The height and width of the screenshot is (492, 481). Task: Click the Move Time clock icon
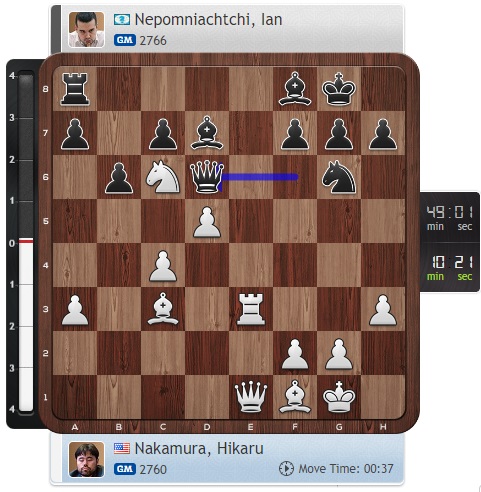pyautogui.click(x=286, y=469)
